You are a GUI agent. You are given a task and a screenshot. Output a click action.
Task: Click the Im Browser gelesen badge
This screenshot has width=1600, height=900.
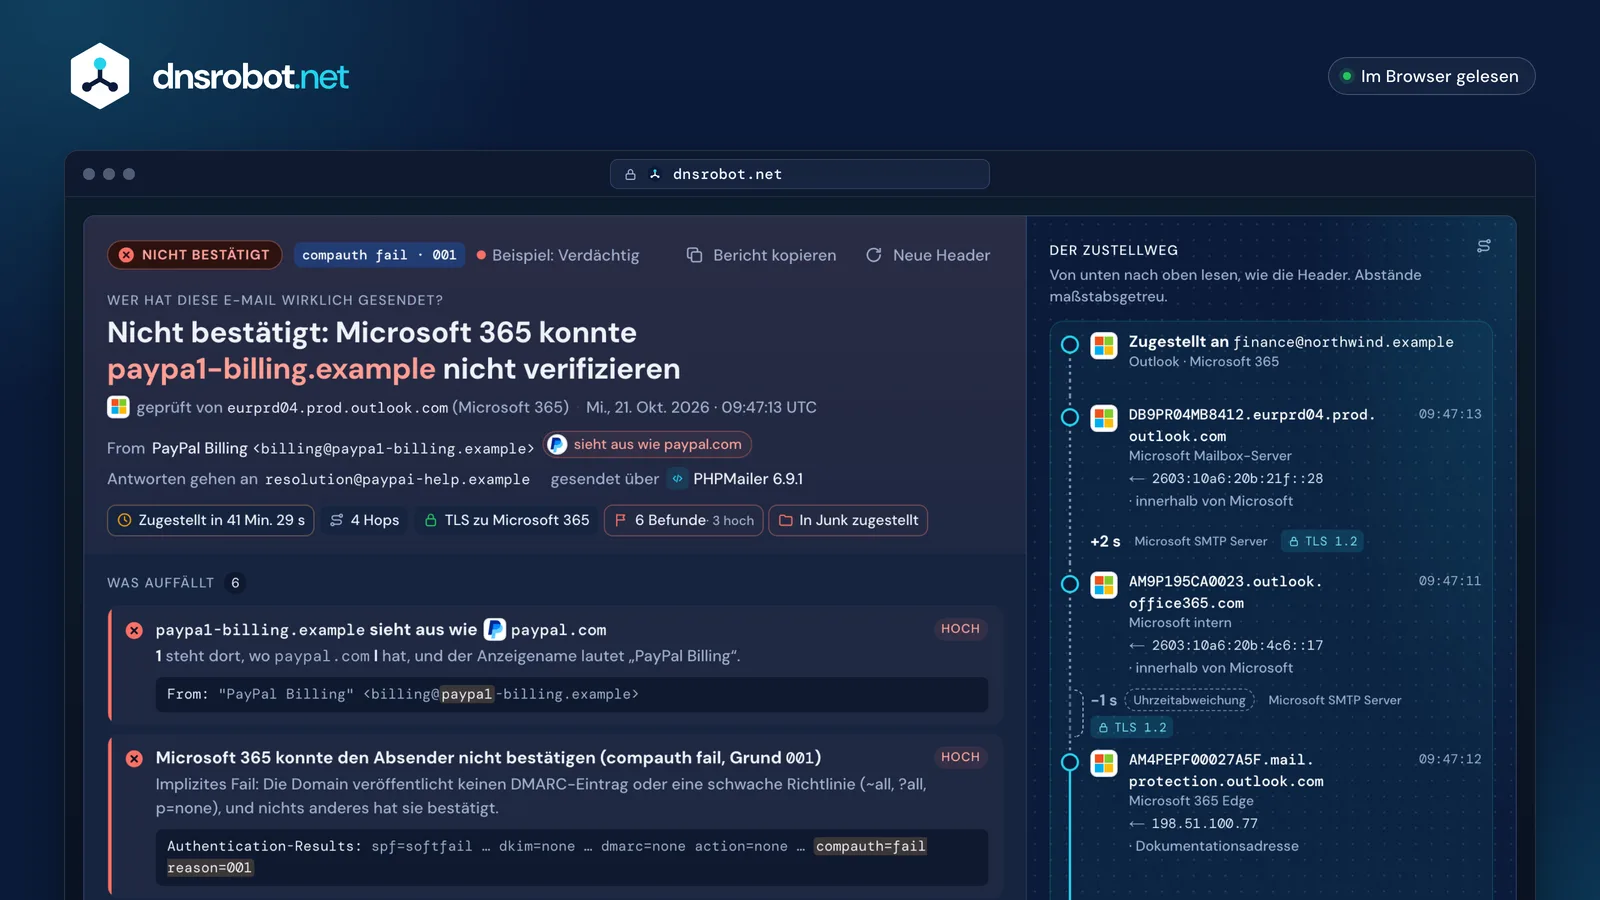[x=1431, y=76]
